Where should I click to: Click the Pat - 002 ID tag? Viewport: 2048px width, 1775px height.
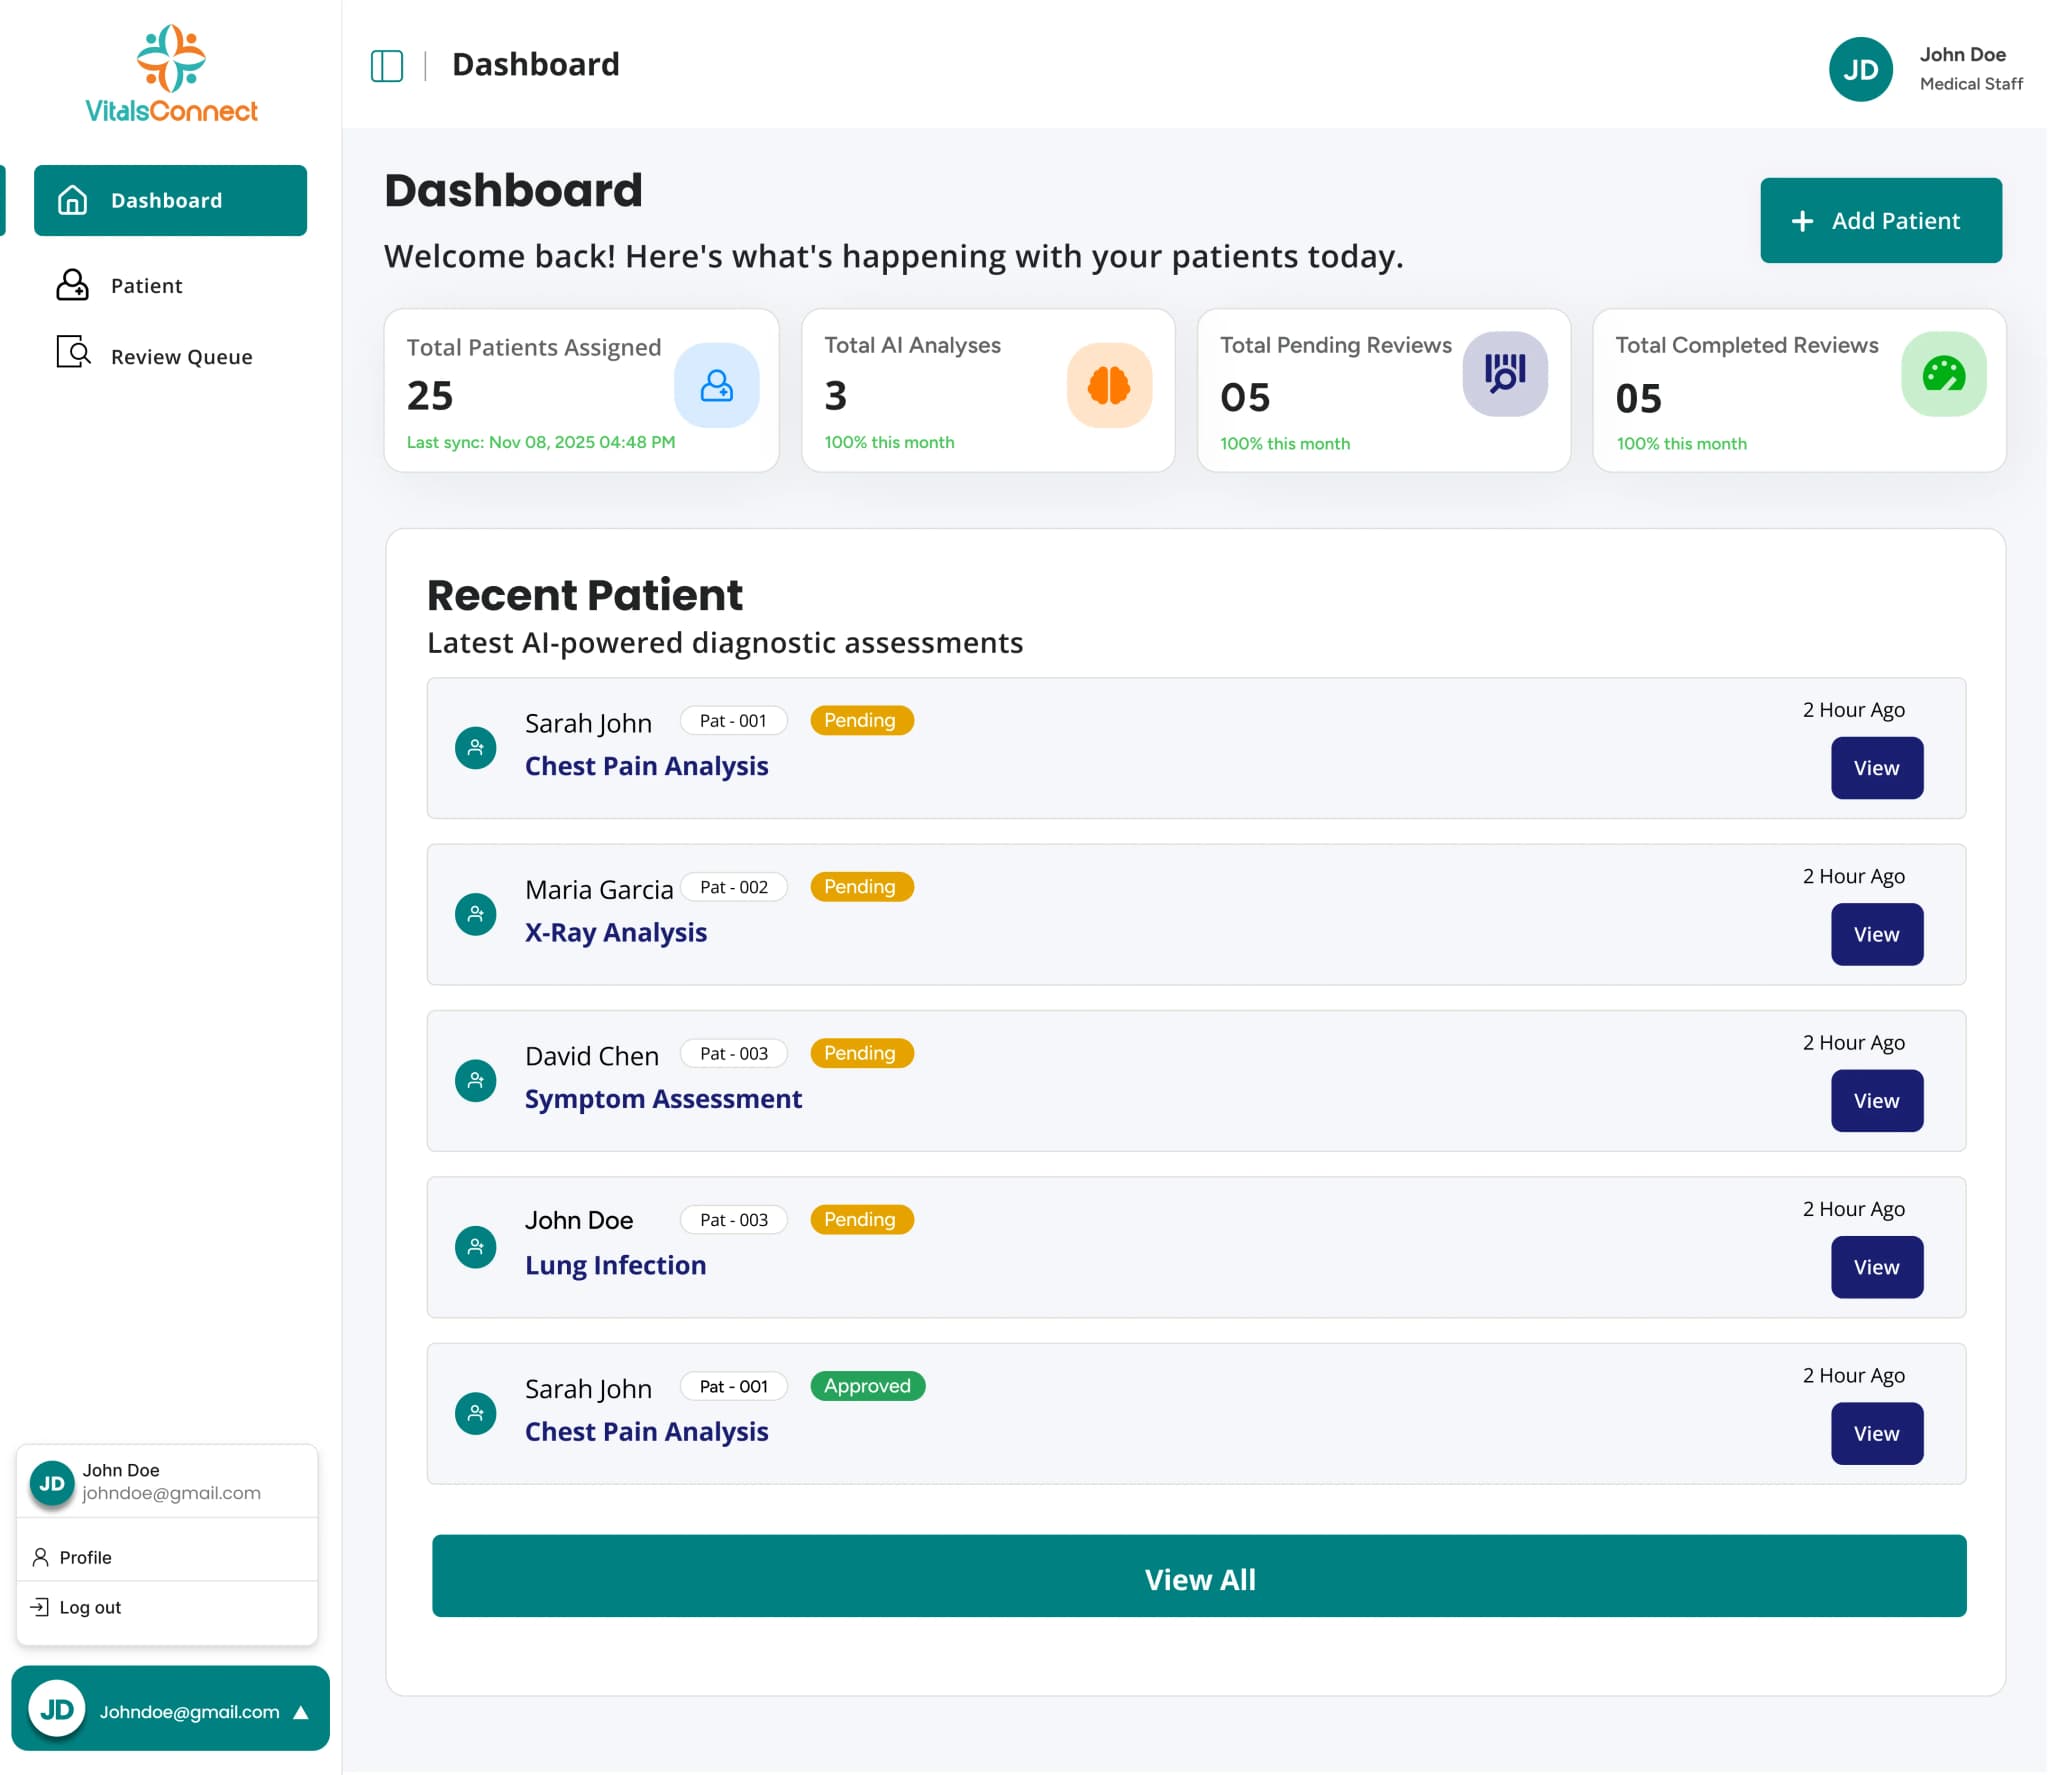[734, 887]
